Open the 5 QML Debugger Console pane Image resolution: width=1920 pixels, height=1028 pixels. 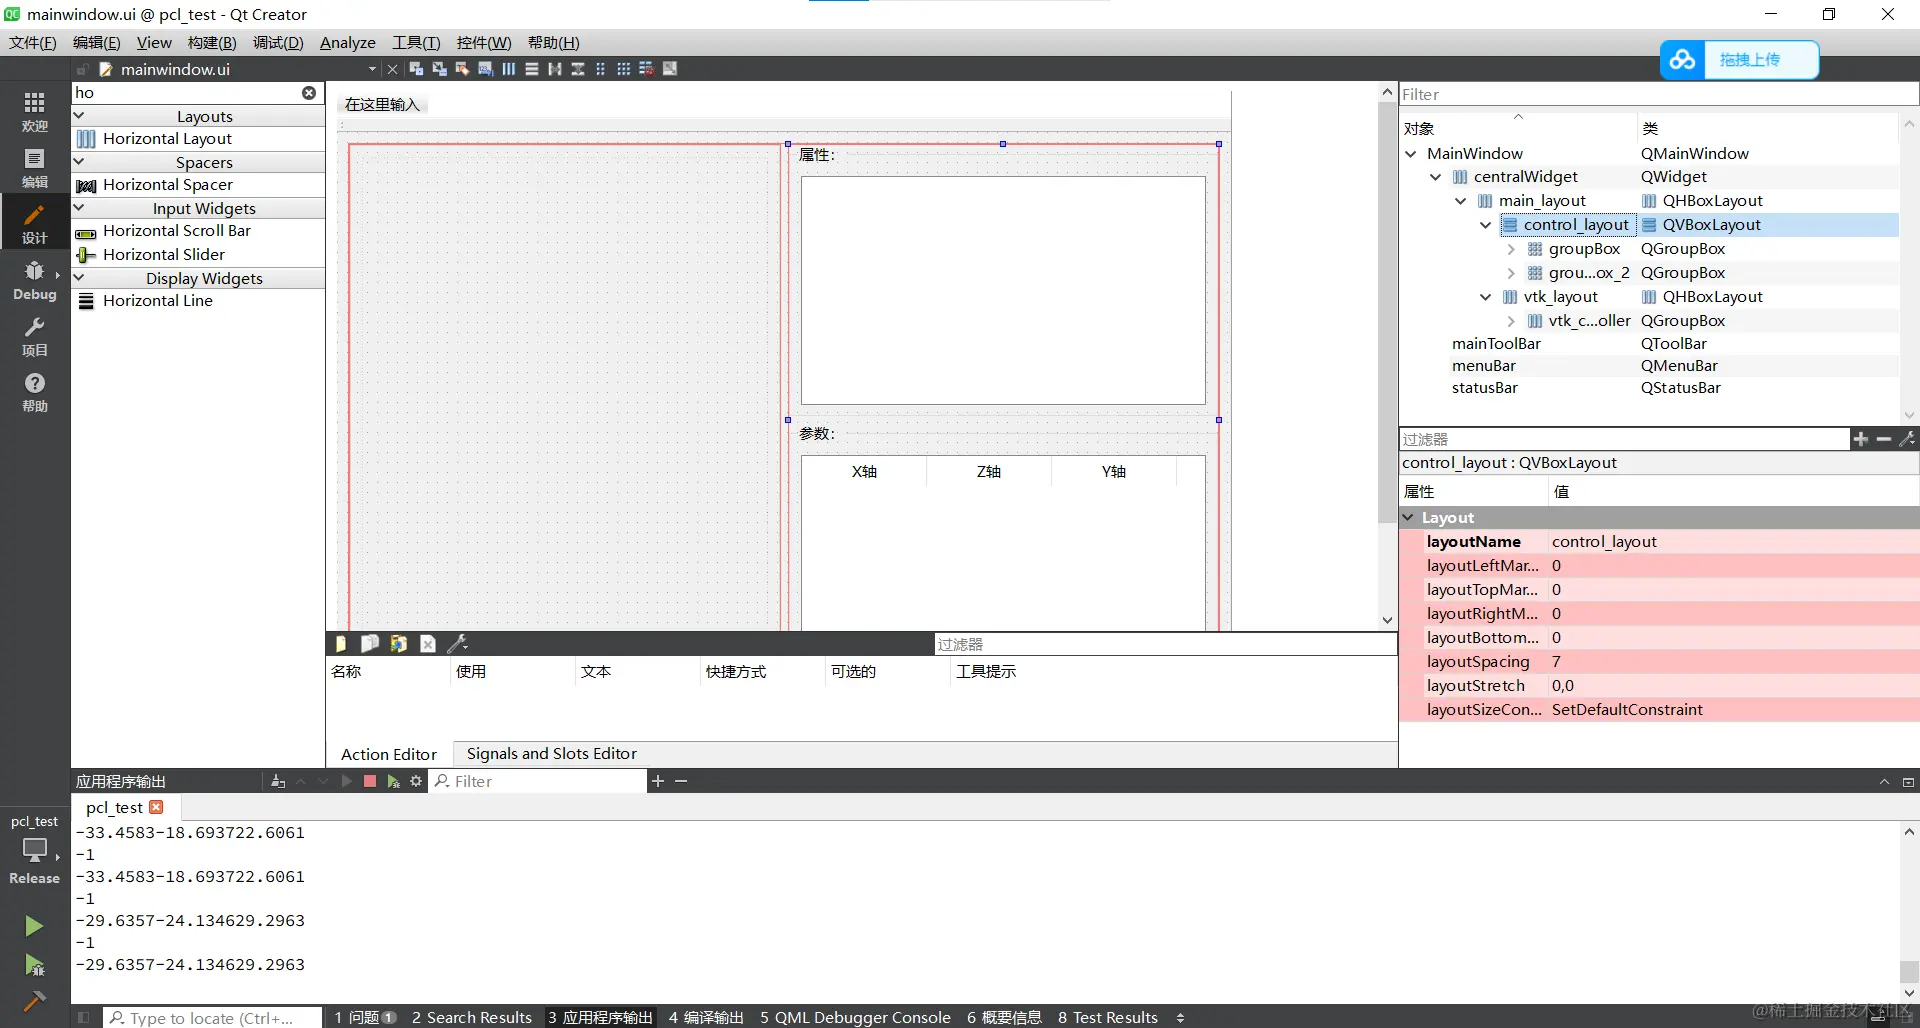[855, 1017]
